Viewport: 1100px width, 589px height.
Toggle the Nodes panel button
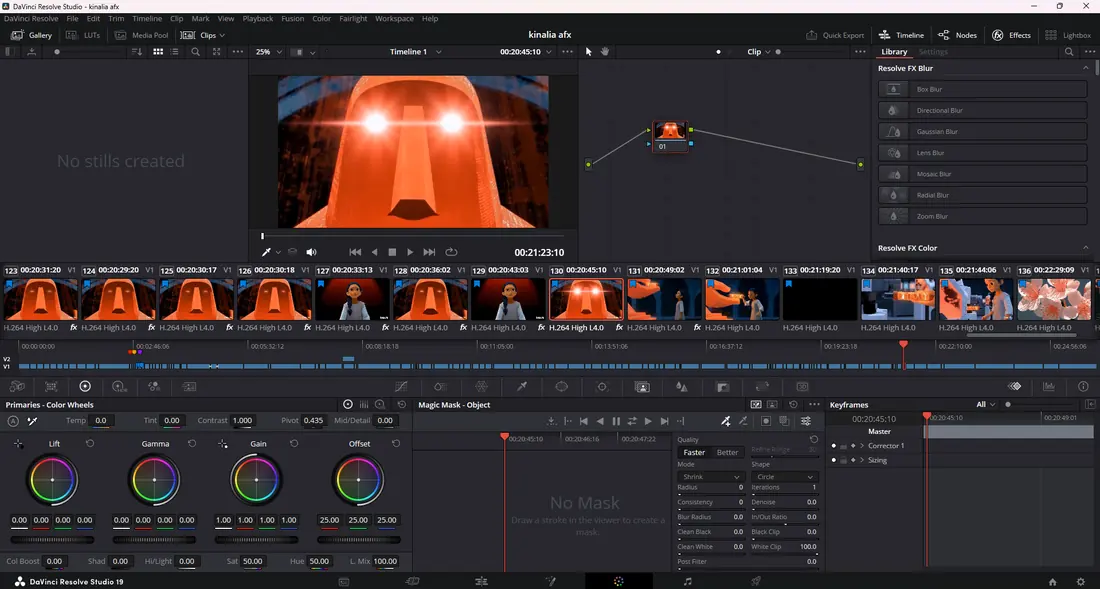tap(957, 35)
